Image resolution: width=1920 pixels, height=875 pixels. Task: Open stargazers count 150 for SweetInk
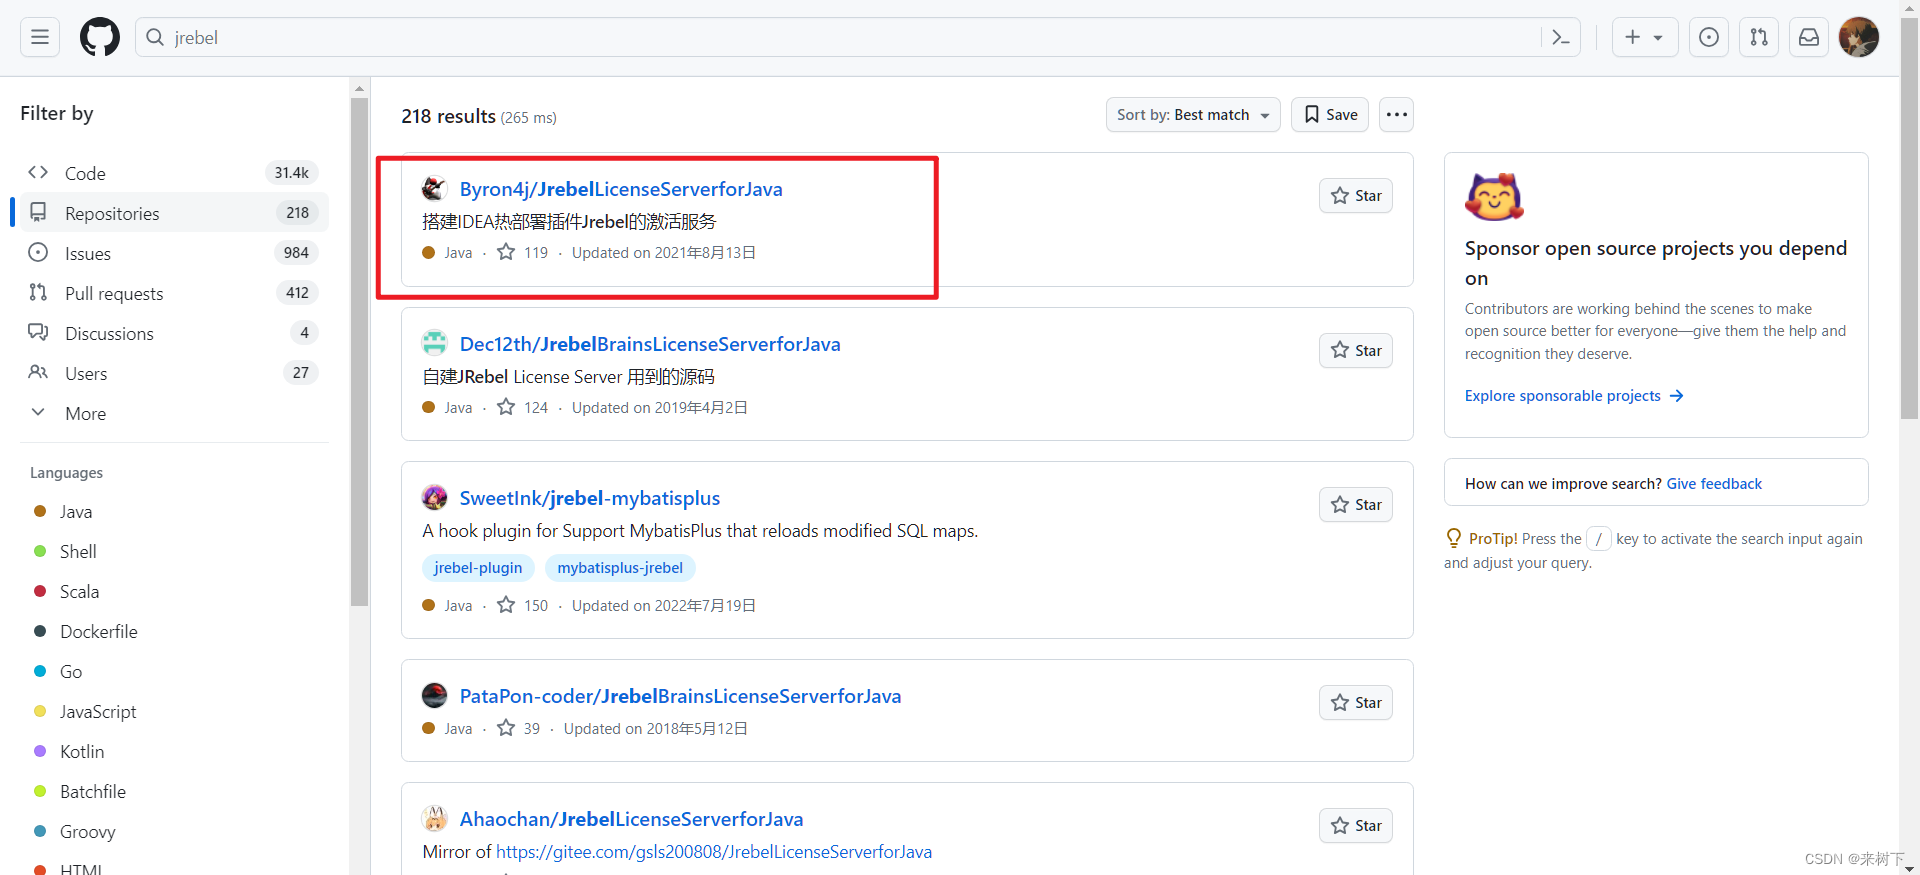[523, 606]
